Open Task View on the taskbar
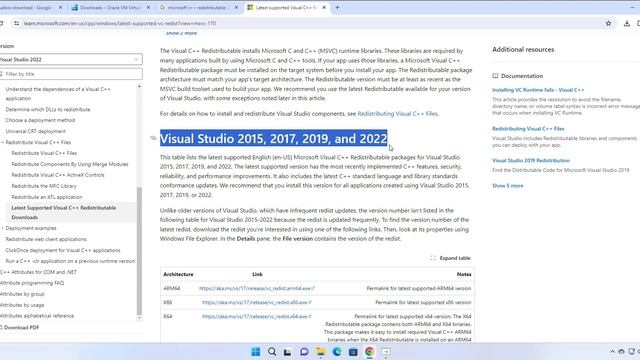Viewport: 640px width, 360px height. [288, 352]
